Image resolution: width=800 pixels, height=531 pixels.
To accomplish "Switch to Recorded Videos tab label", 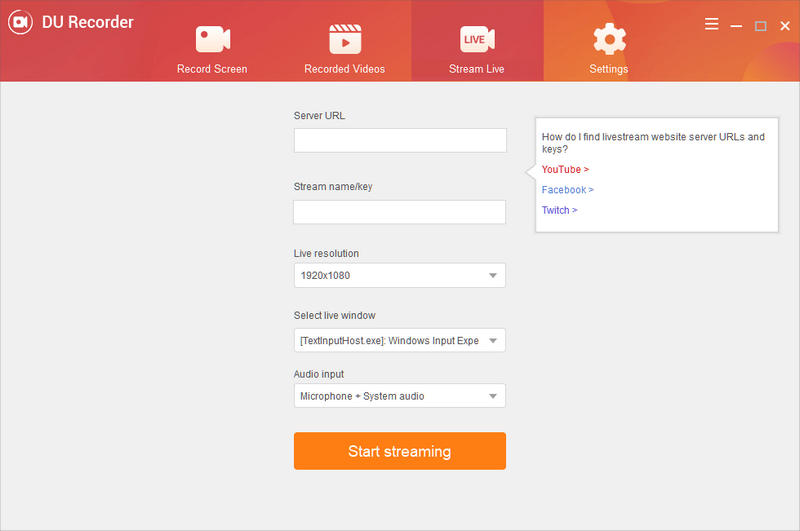I will (344, 69).
